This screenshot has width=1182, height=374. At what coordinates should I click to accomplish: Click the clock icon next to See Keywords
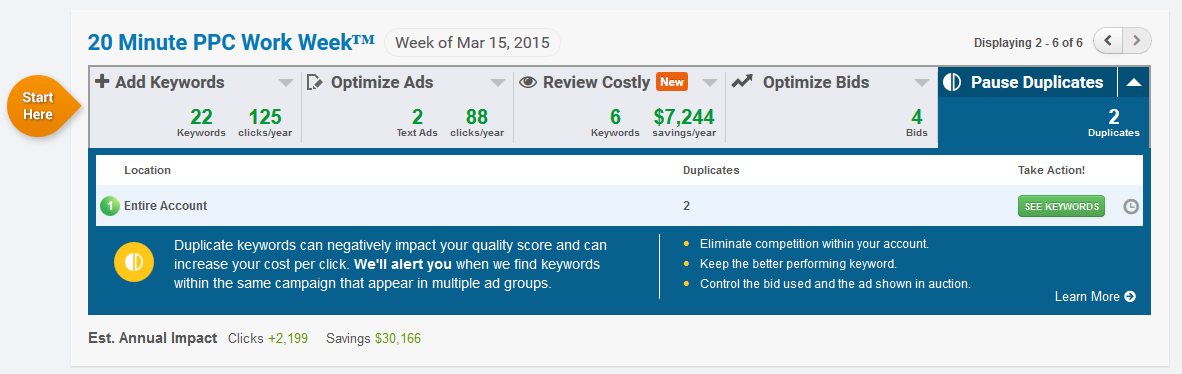1131,206
